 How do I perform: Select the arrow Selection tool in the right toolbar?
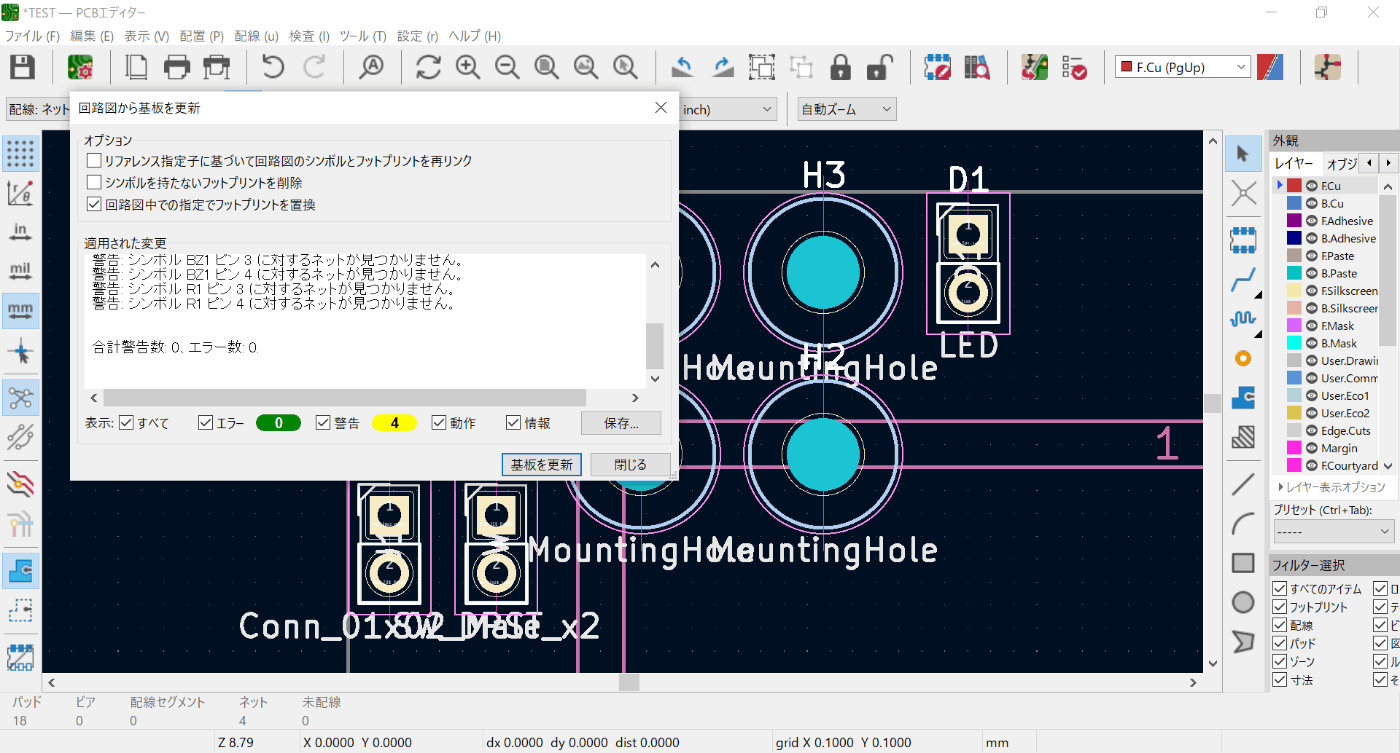pos(1243,154)
